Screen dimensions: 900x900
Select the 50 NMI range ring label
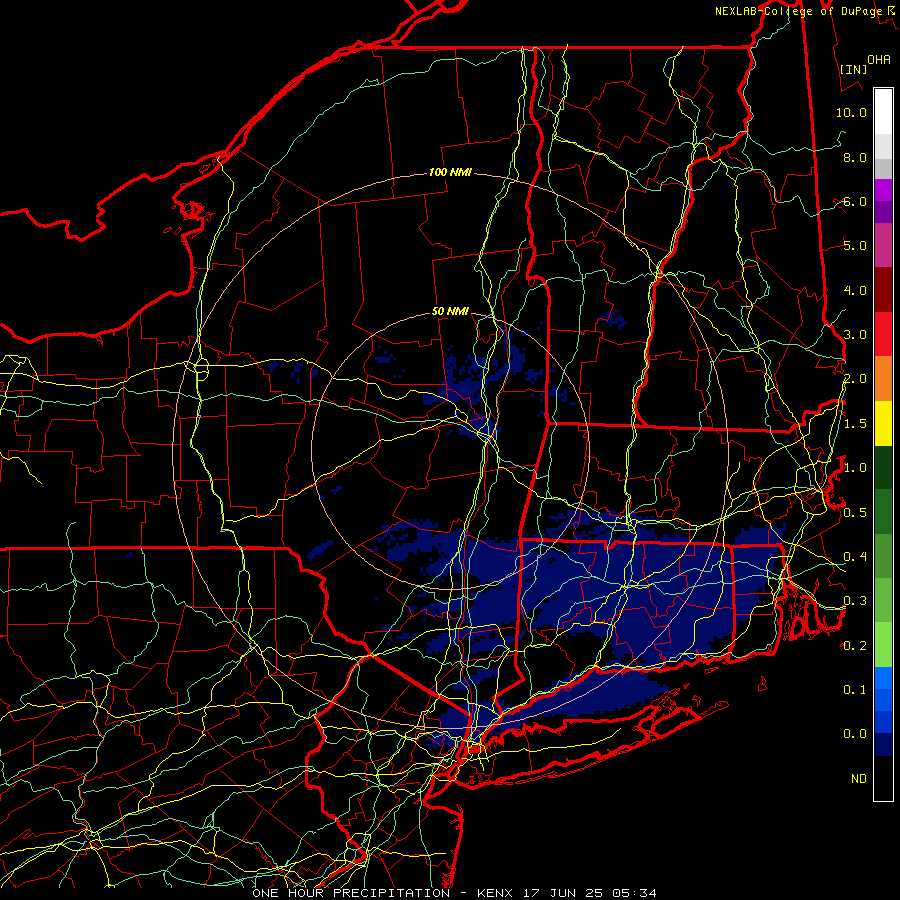(450, 311)
